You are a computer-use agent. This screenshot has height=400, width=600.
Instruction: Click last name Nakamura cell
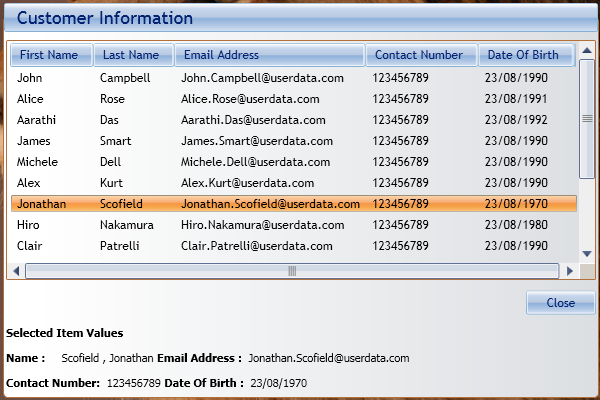(127, 225)
